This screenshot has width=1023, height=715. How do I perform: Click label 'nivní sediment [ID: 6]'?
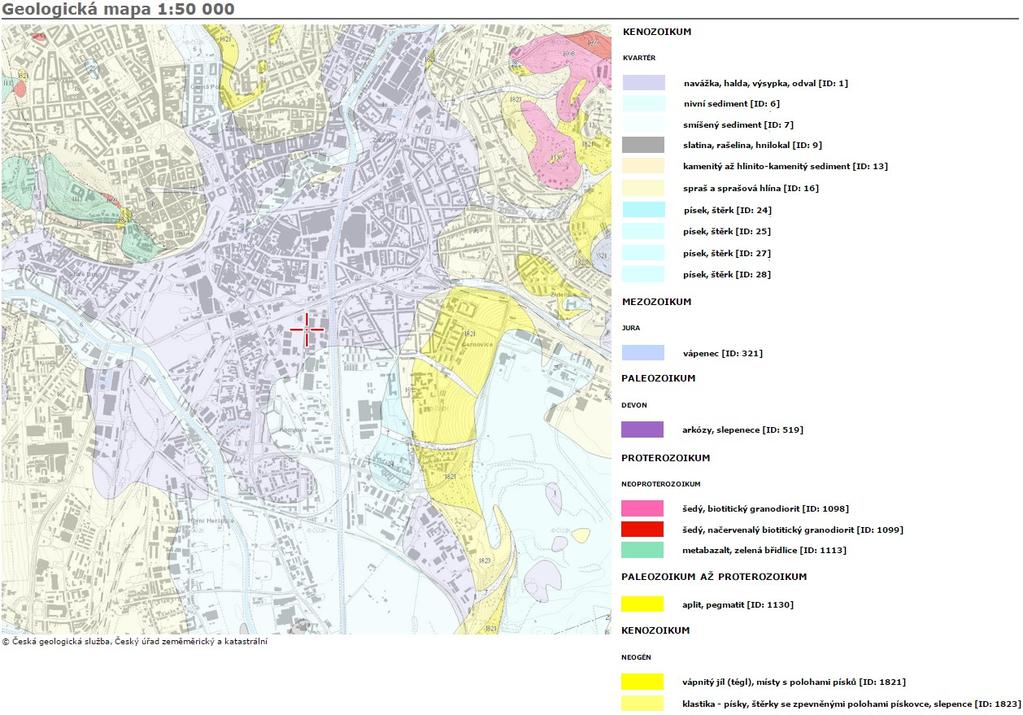[x=731, y=104]
